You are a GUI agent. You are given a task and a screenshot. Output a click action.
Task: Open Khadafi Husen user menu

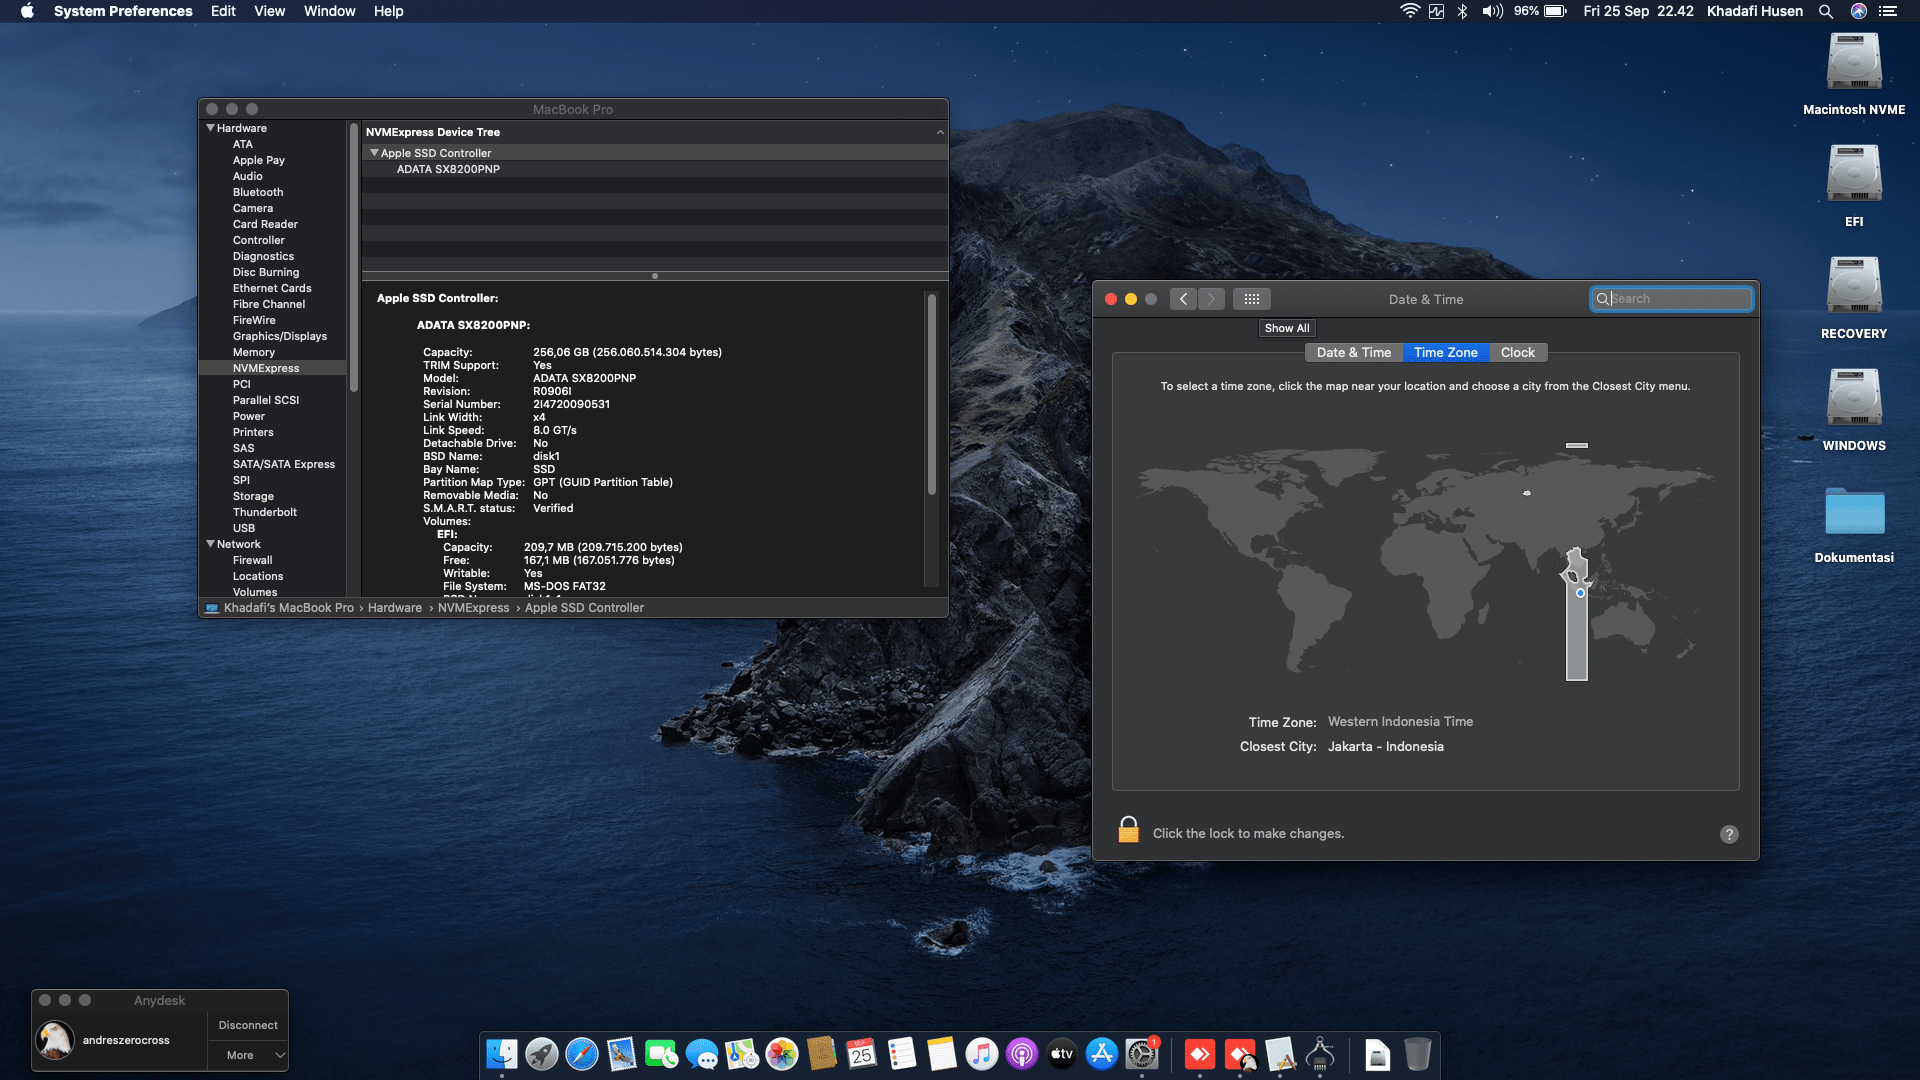[1755, 11]
